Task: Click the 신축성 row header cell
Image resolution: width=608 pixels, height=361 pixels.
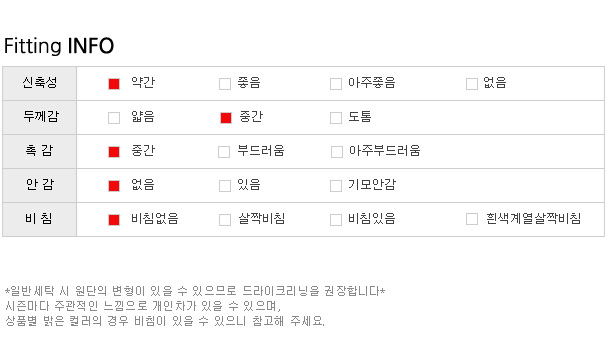Action: coord(40,83)
